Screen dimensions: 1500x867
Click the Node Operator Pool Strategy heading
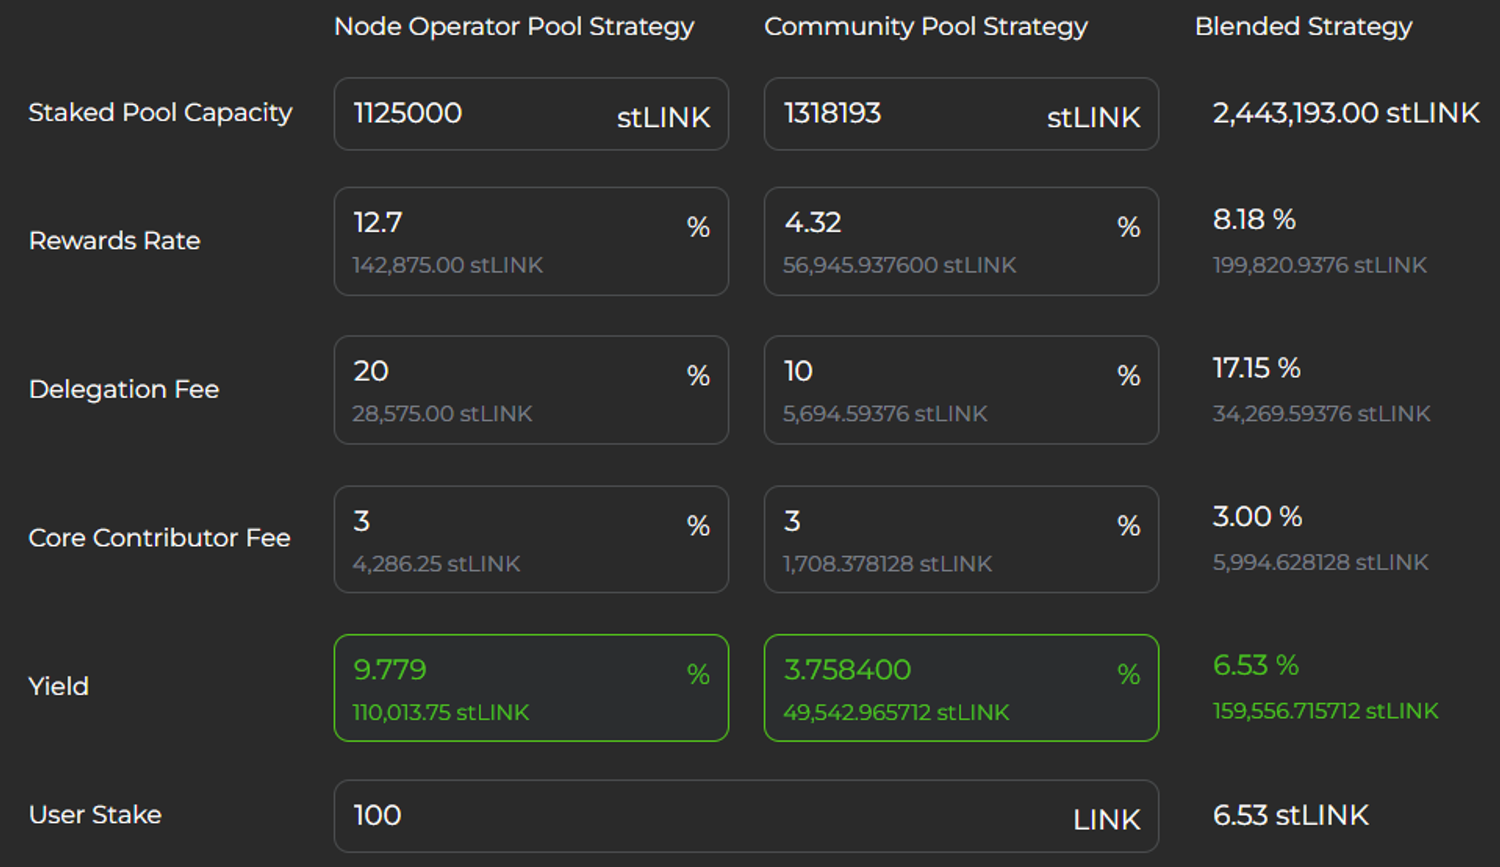tap(514, 27)
